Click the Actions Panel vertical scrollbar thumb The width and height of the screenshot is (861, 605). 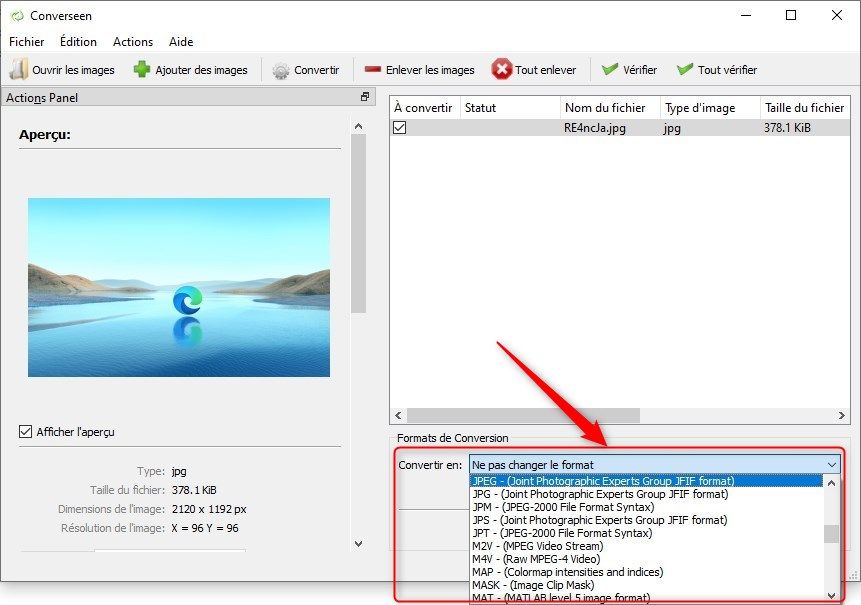pyautogui.click(x=359, y=223)
